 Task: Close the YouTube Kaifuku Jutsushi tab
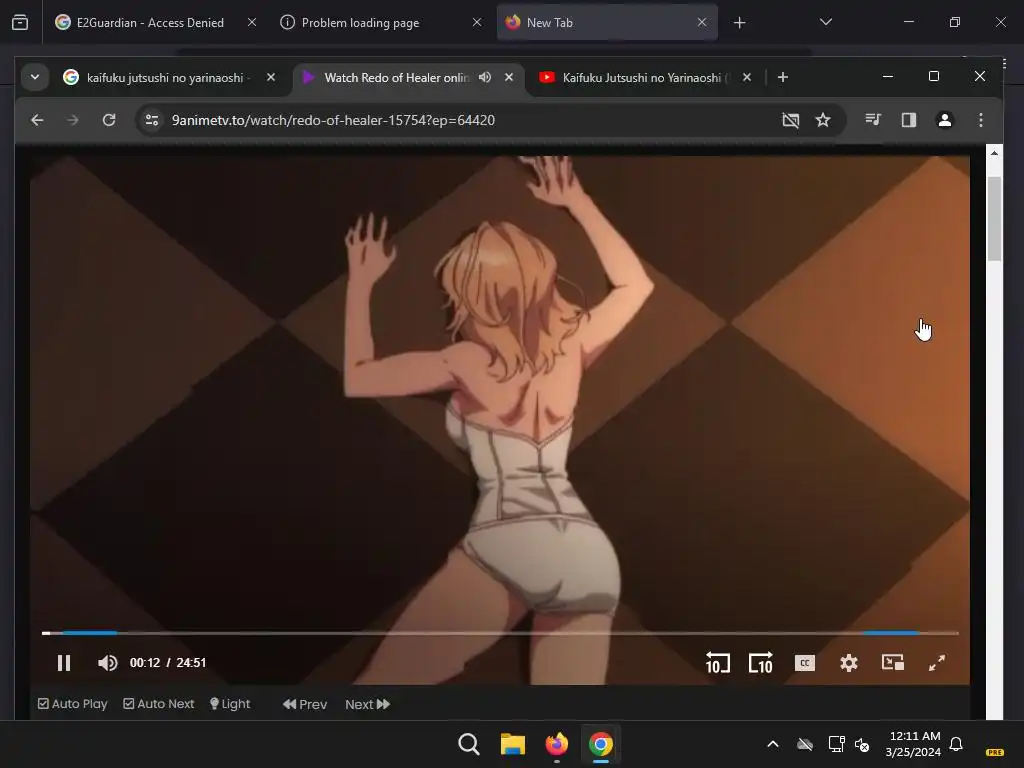pyautogui.click(x=746, y=77)
